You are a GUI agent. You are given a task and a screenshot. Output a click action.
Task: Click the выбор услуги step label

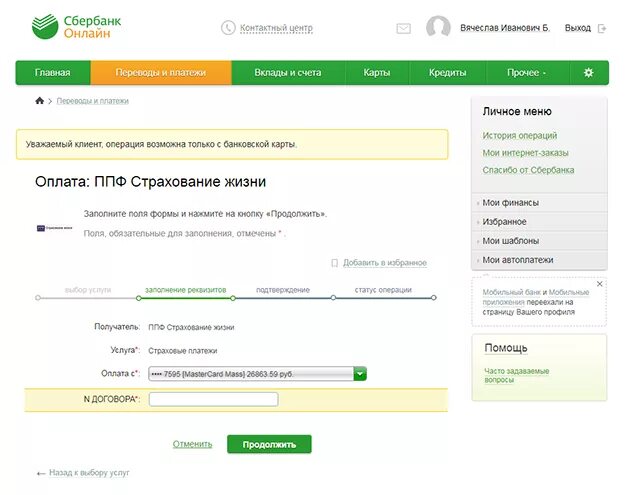coord(88,290)
